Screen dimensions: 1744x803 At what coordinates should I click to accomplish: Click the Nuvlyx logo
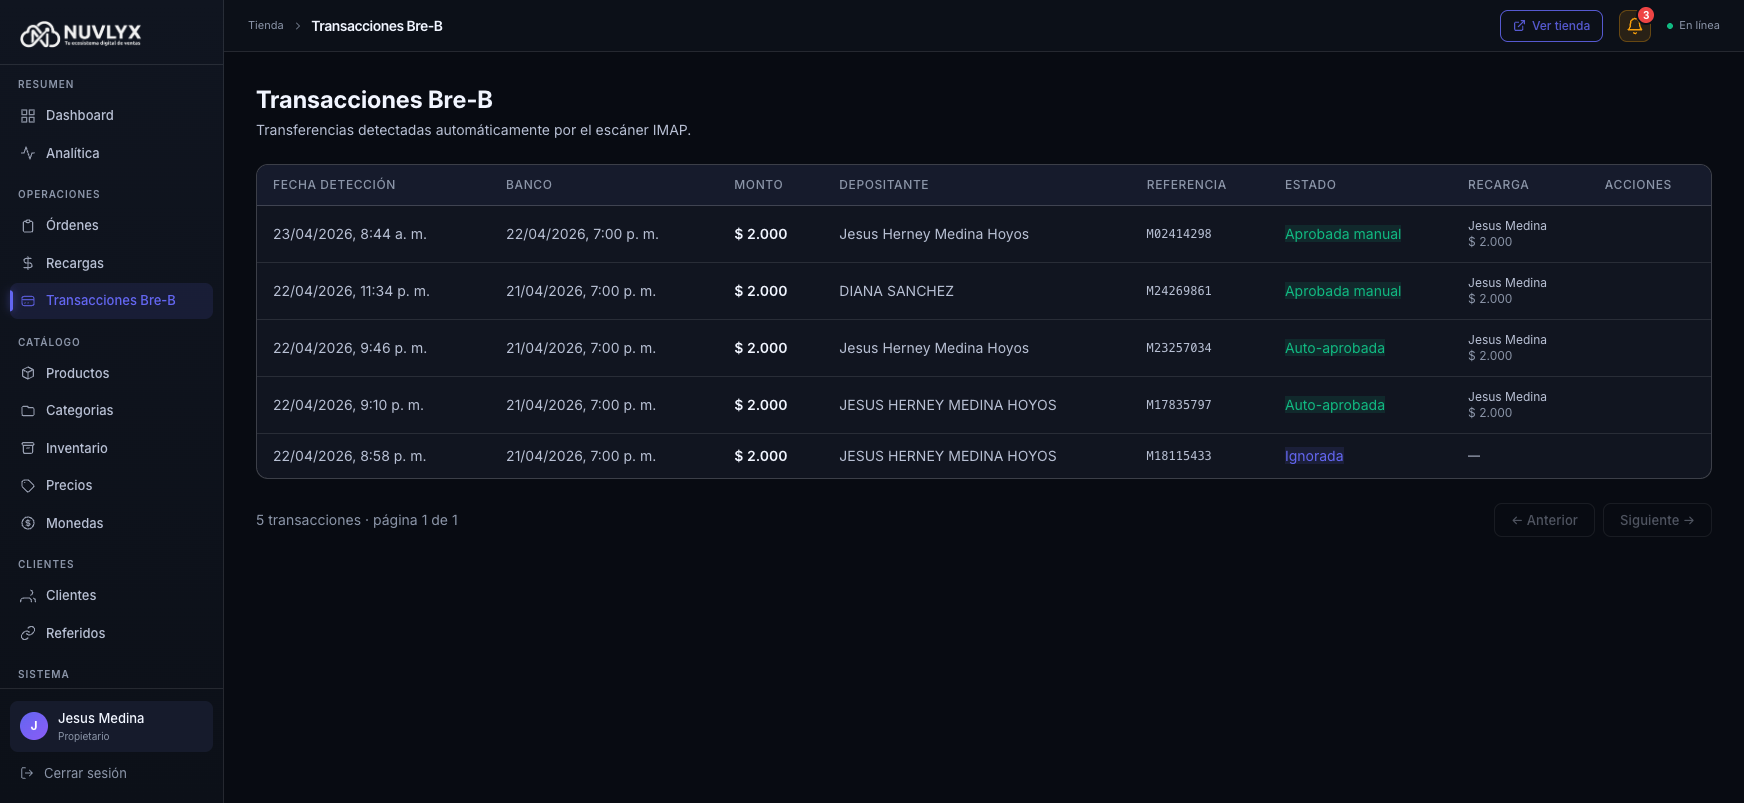click(81, 34)
